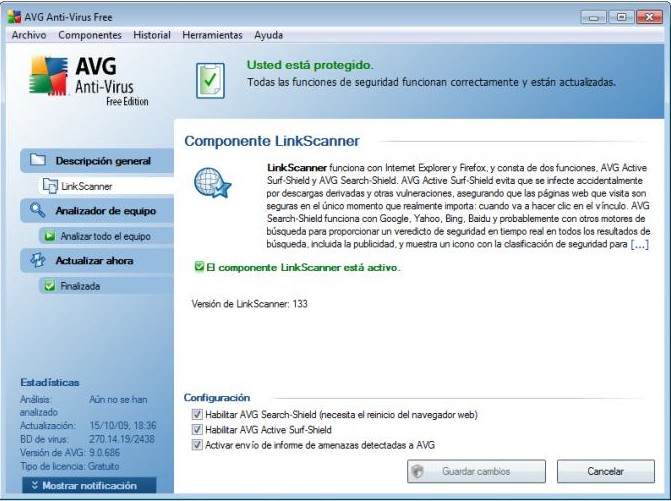Click the AVG icon in title bar
This screenshot has height=501, width=671.
tap(14, 17)
